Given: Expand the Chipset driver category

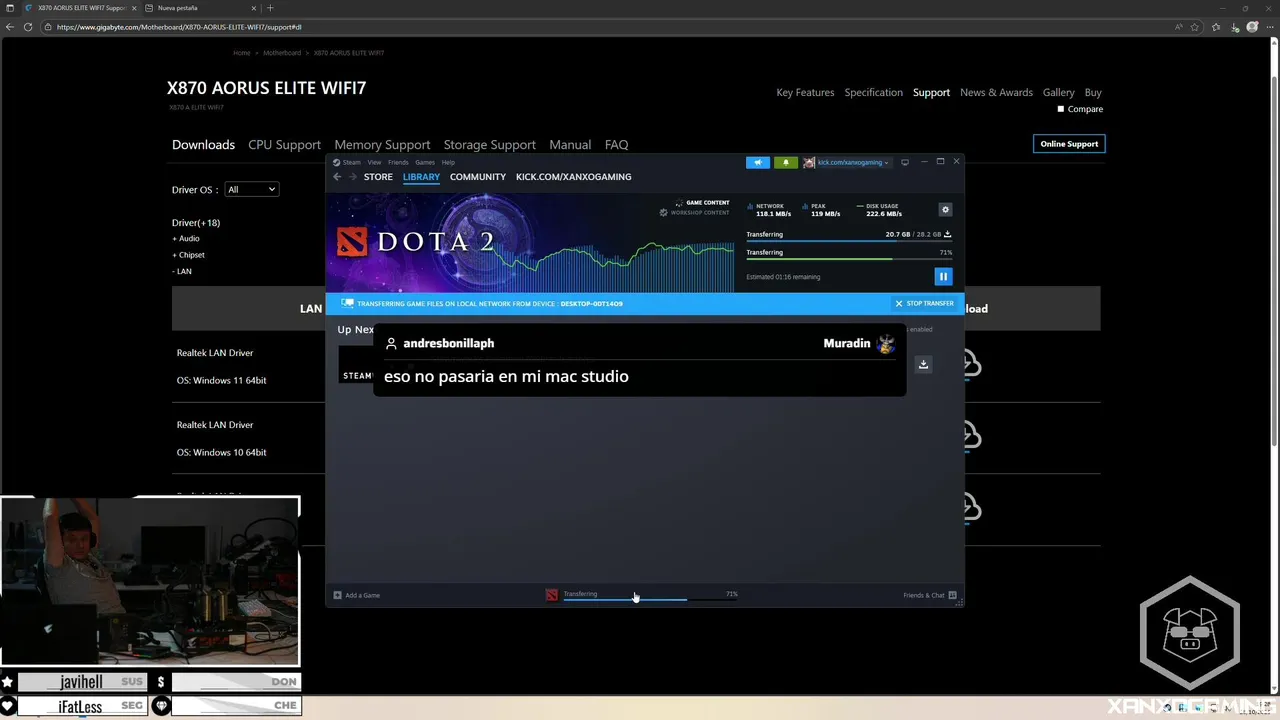Looking at the screenshot, I should (x=188, y=255).
